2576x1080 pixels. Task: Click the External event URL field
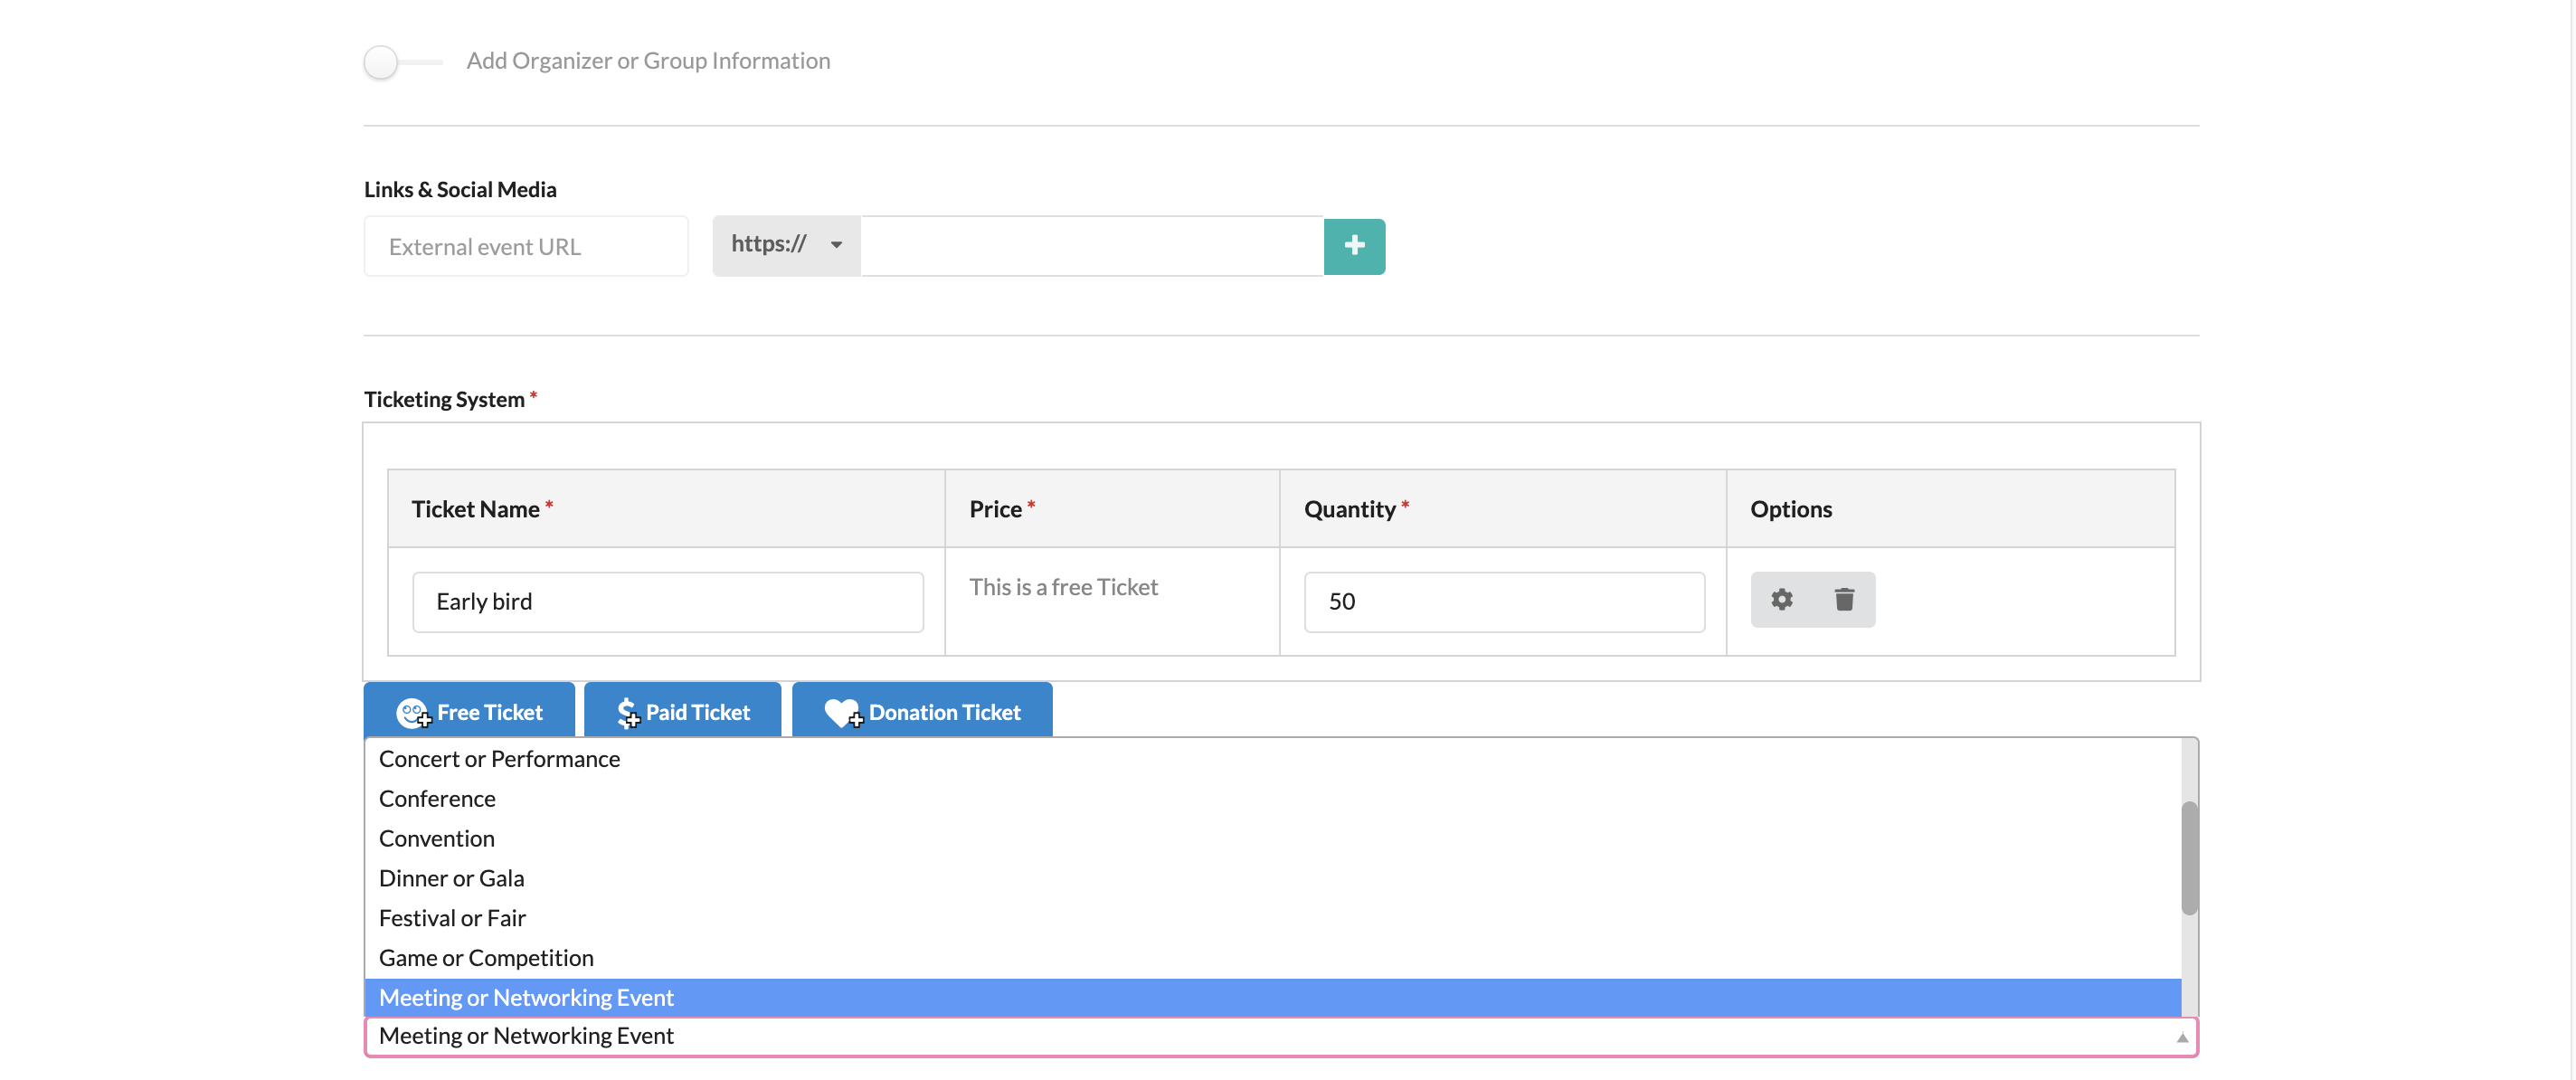pos(526,246)
